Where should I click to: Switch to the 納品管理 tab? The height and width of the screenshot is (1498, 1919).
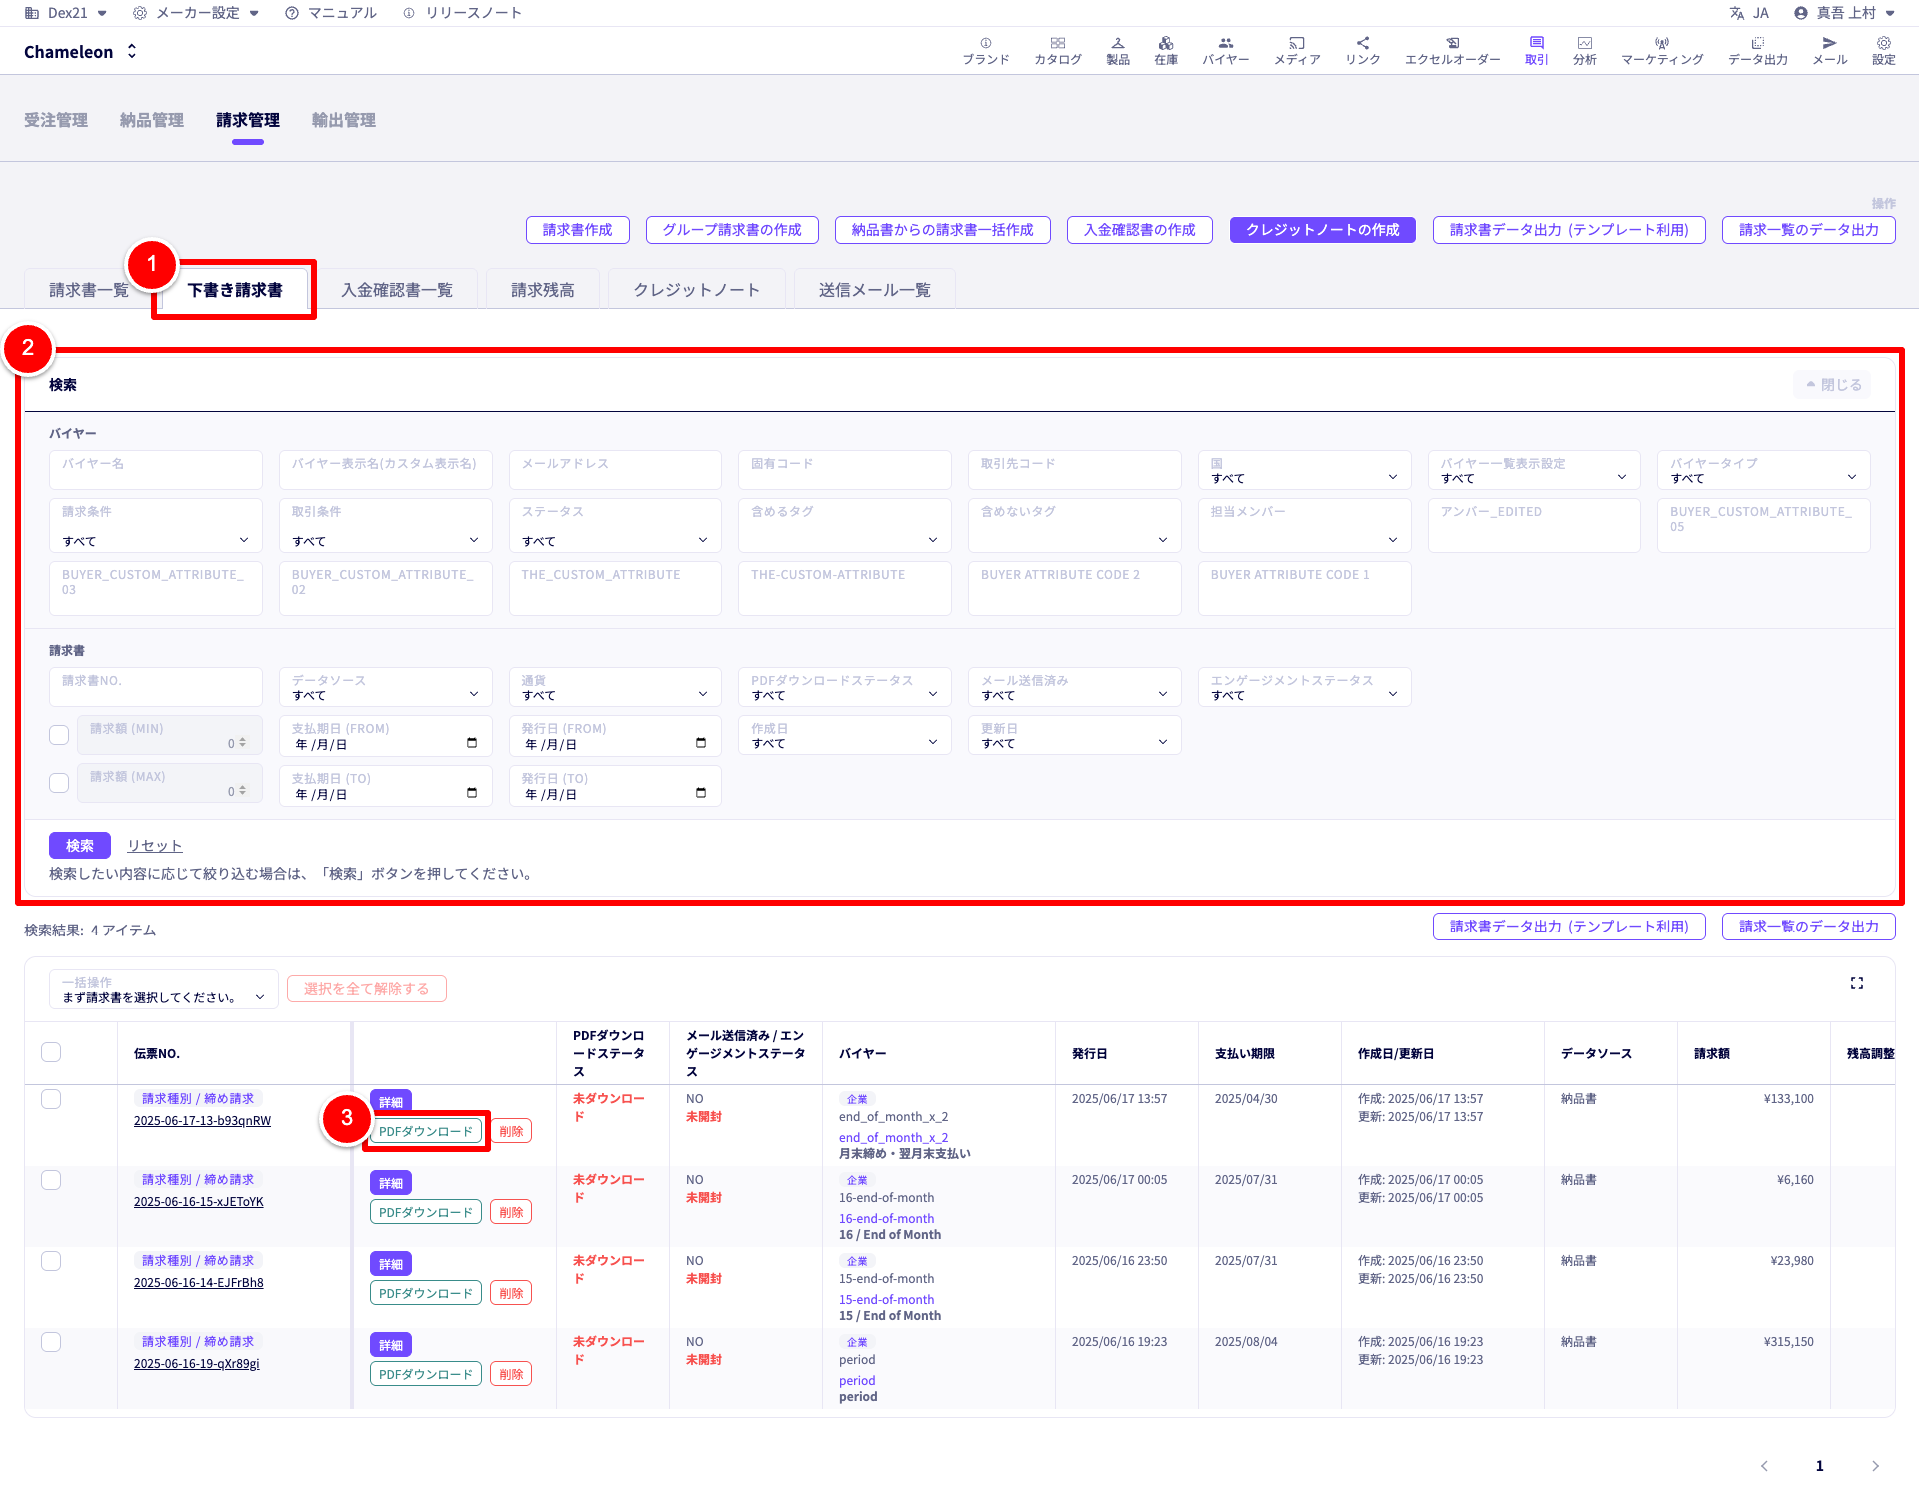pyautogui.click(x=152, y=120)
